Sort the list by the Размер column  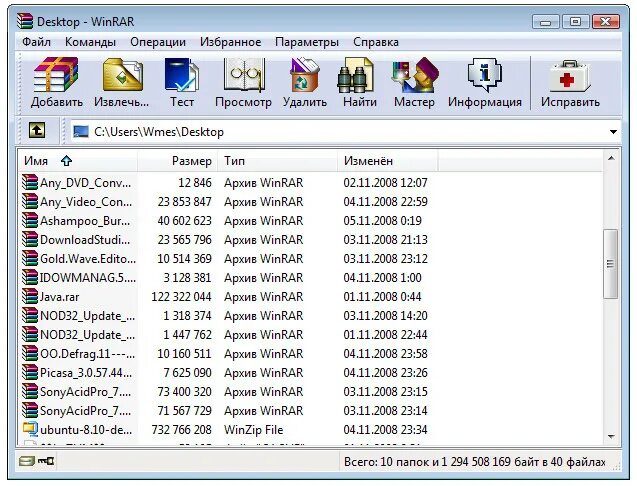point(178,161)
